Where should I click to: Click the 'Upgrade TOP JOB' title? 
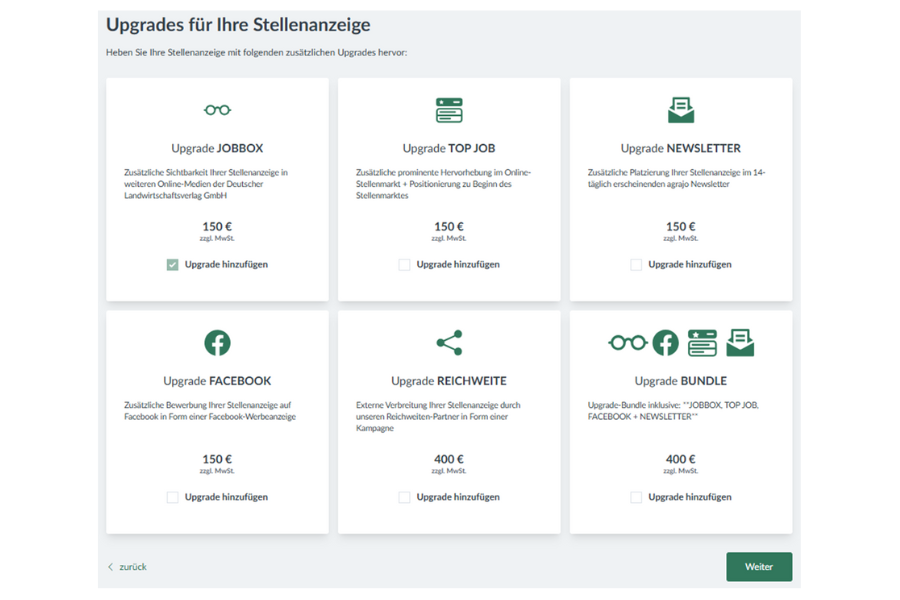(449, 148)
